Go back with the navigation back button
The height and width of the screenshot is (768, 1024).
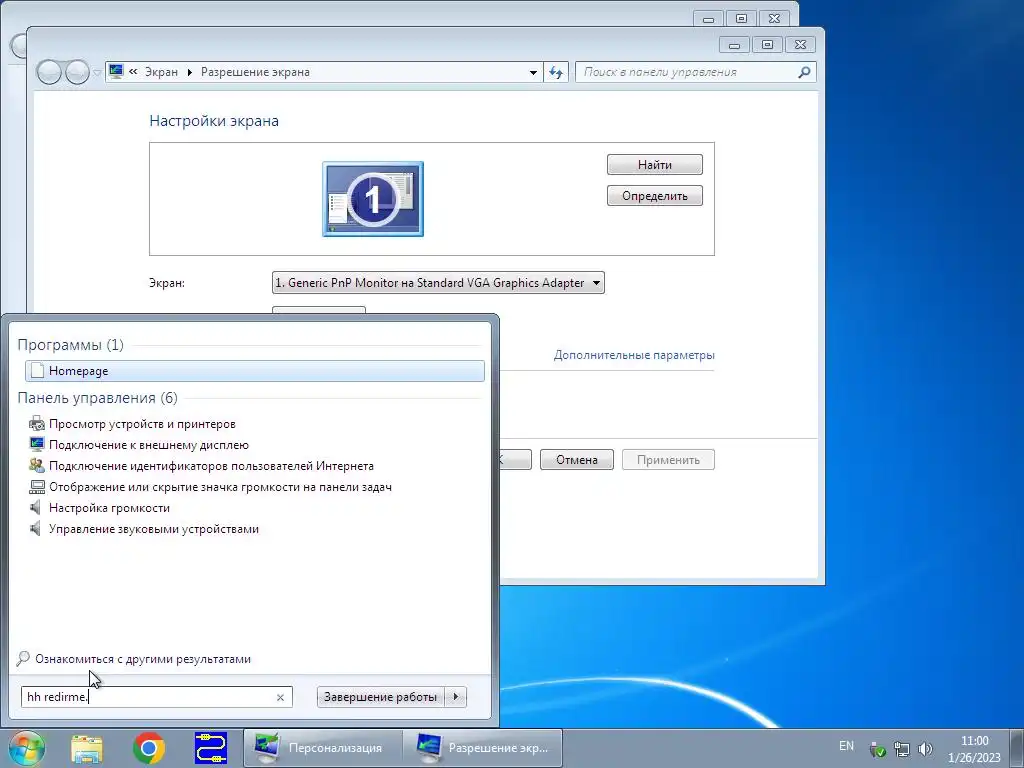[x=49, y=72]
